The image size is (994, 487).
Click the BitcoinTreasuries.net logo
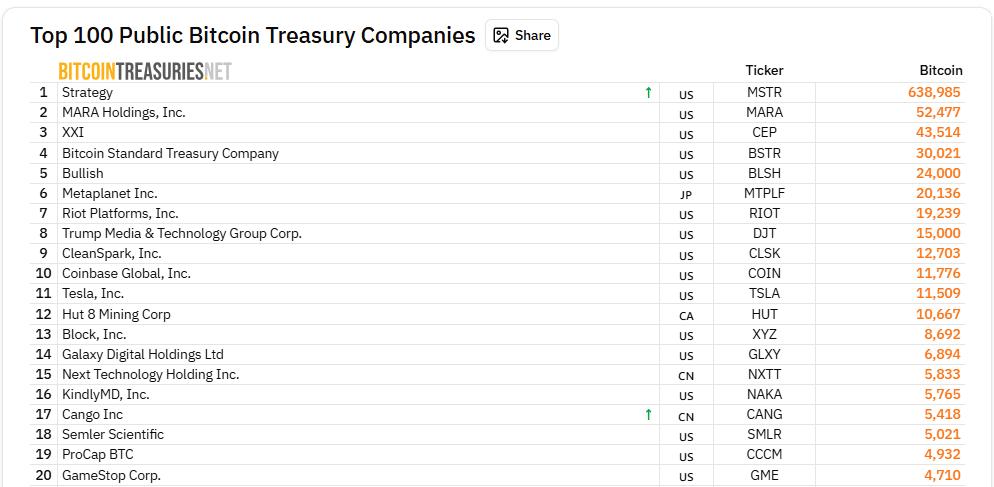(x=145, y=71)
